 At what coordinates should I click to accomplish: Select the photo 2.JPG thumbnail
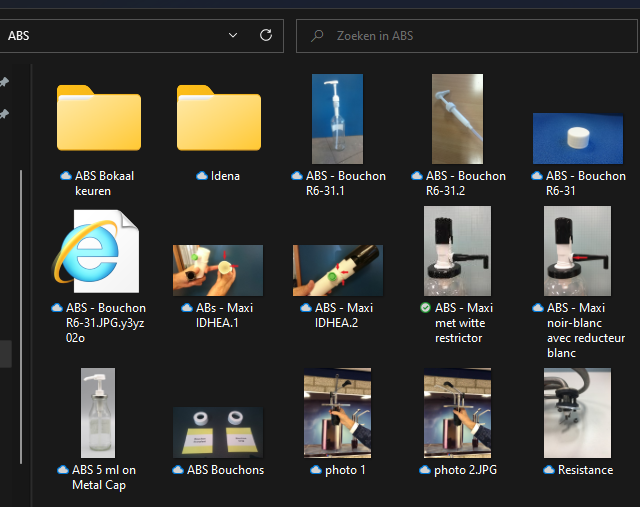pyautogui.click(x=457, y=413)
